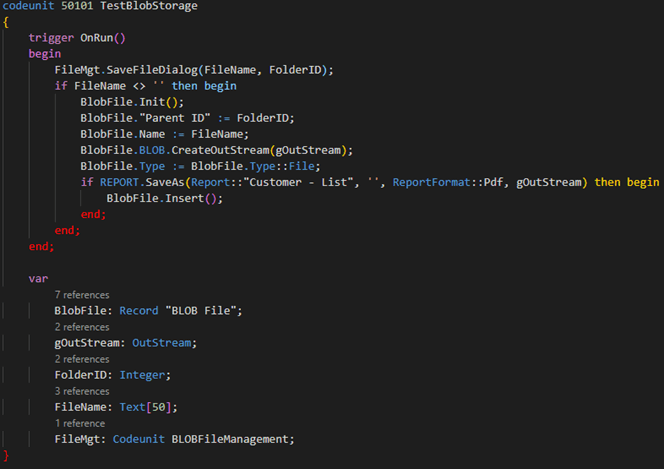Click 'Init' in BlobFile.Init() line
This screenshot has width=664, height=469.
(x=152, y=102)
